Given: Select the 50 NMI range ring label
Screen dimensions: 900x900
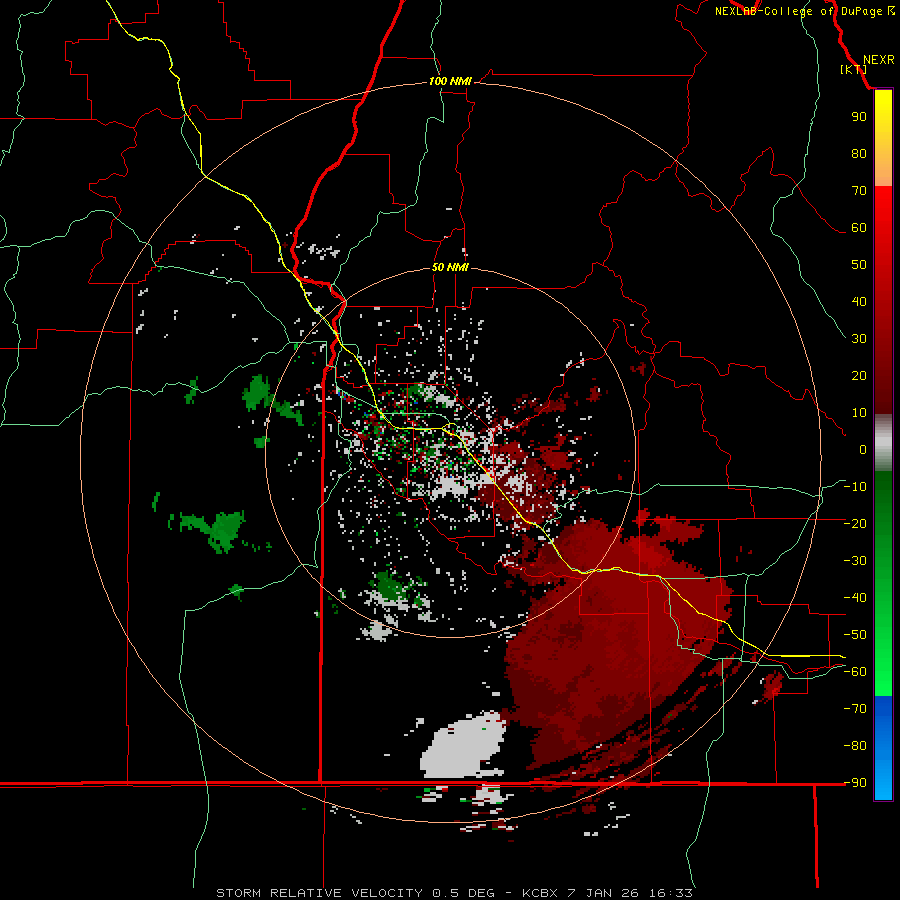Looking at the screenshot, I should 450,267.
